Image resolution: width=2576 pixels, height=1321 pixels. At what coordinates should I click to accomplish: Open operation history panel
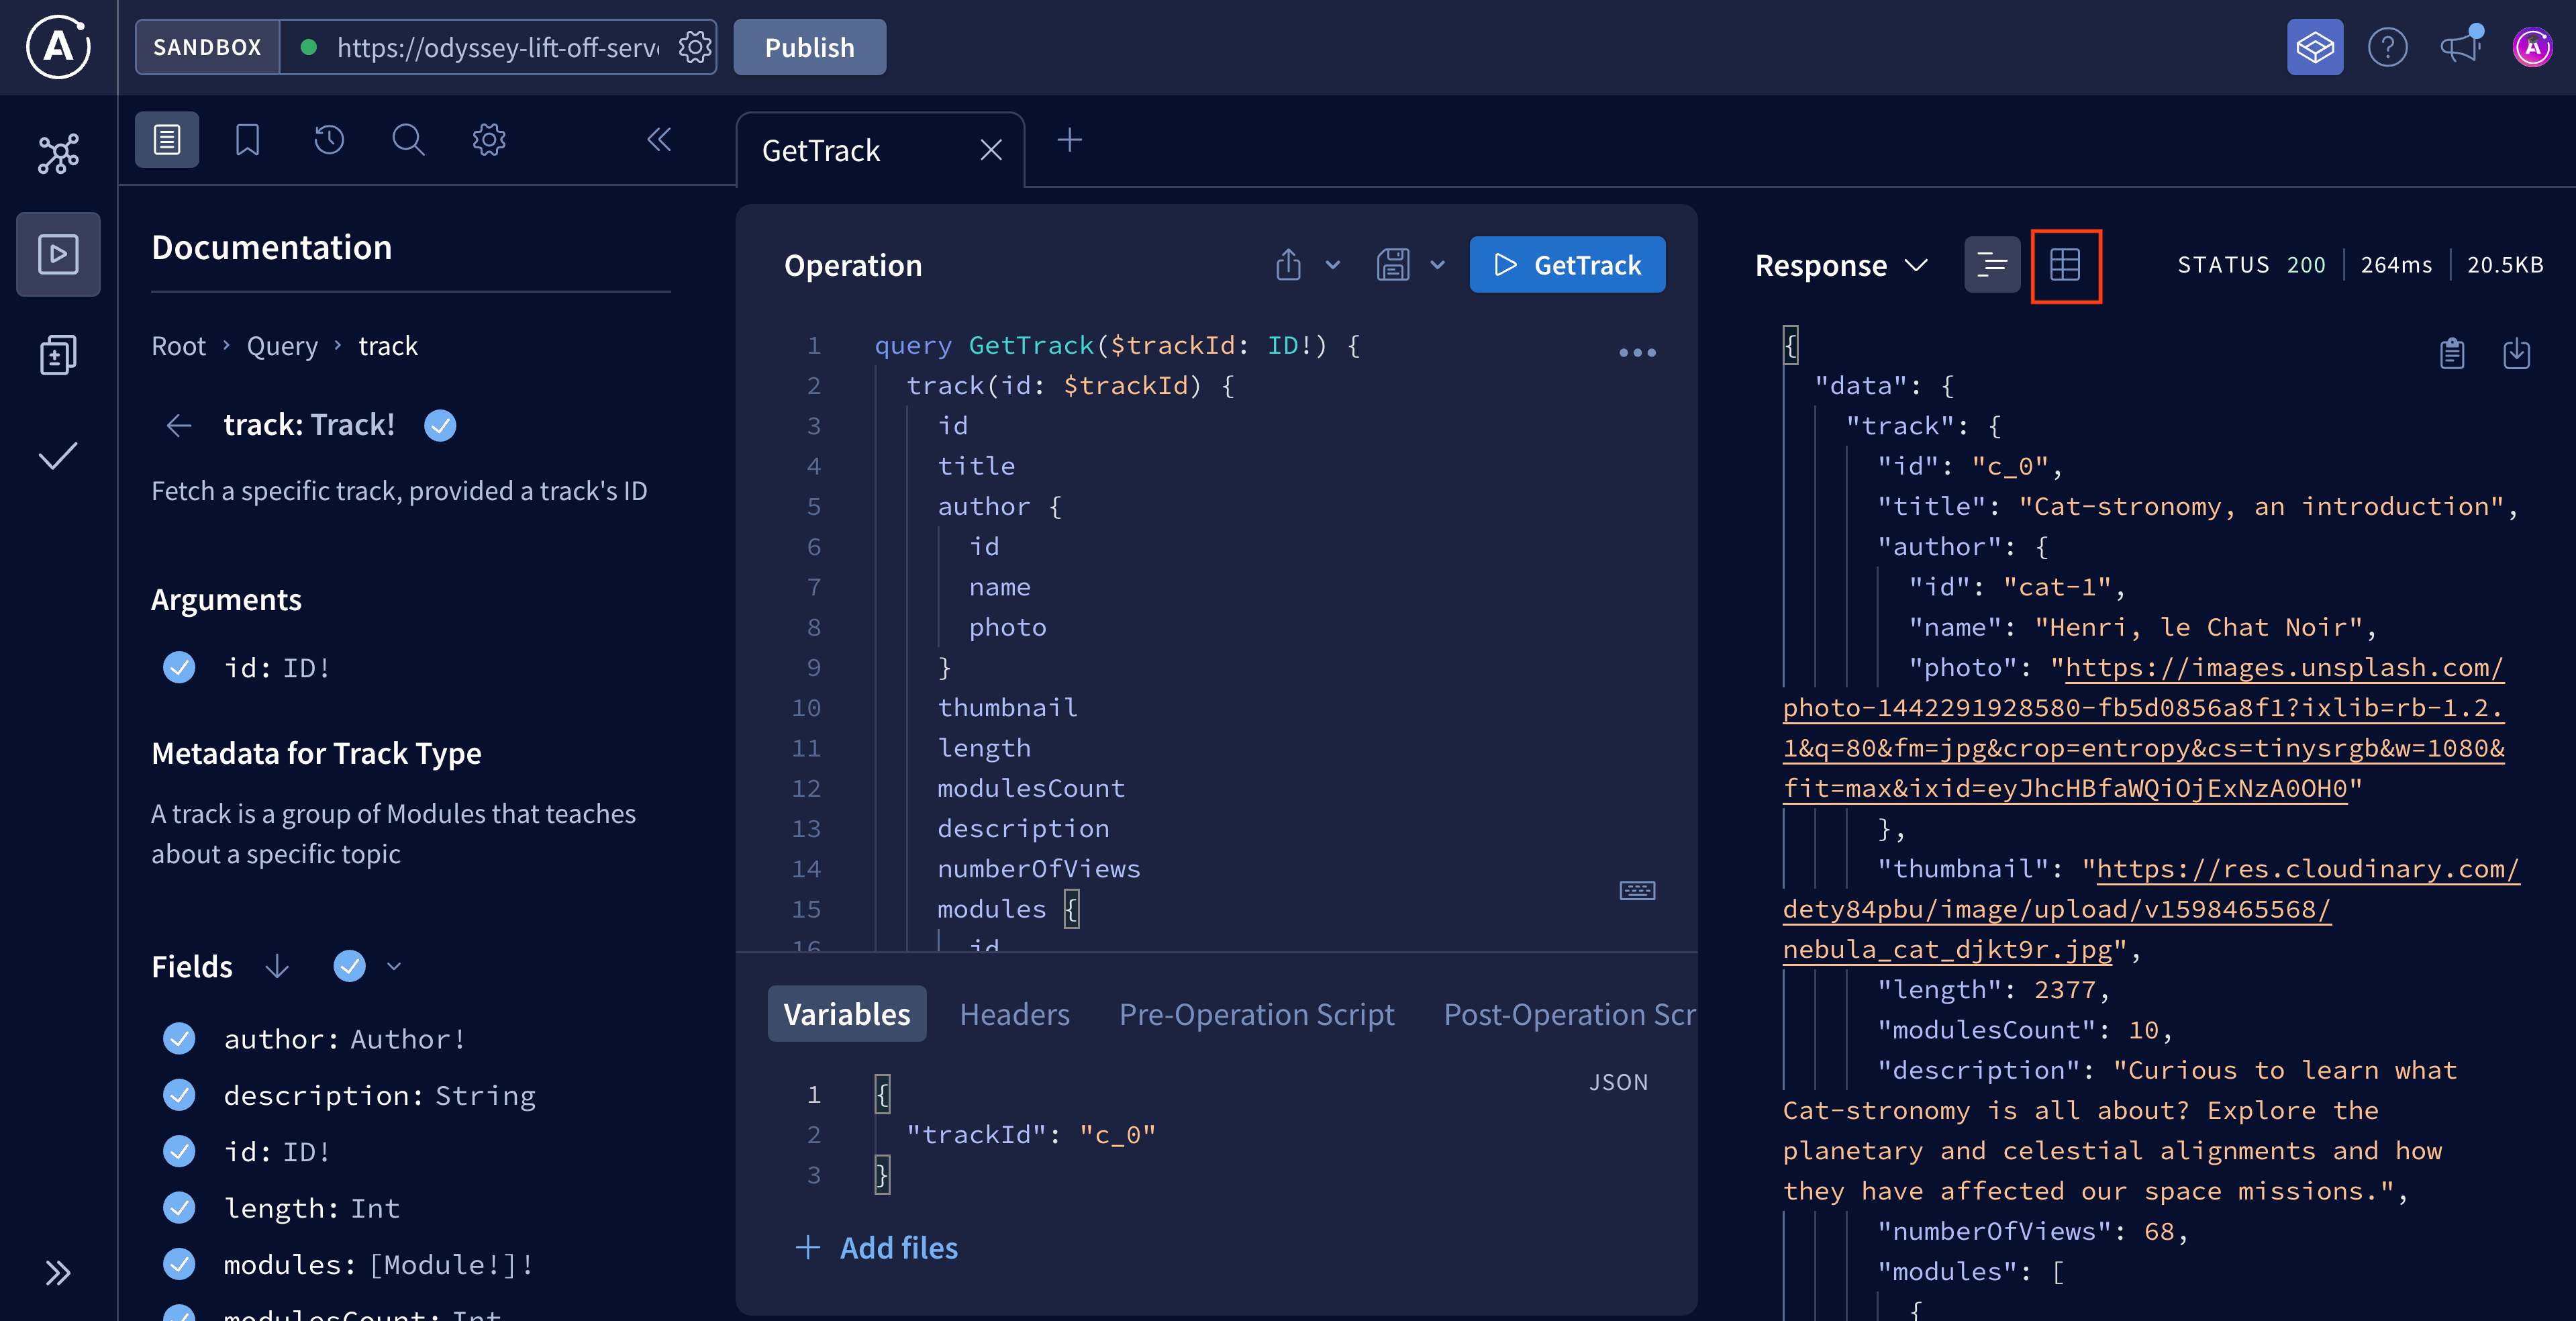[329, 140]
